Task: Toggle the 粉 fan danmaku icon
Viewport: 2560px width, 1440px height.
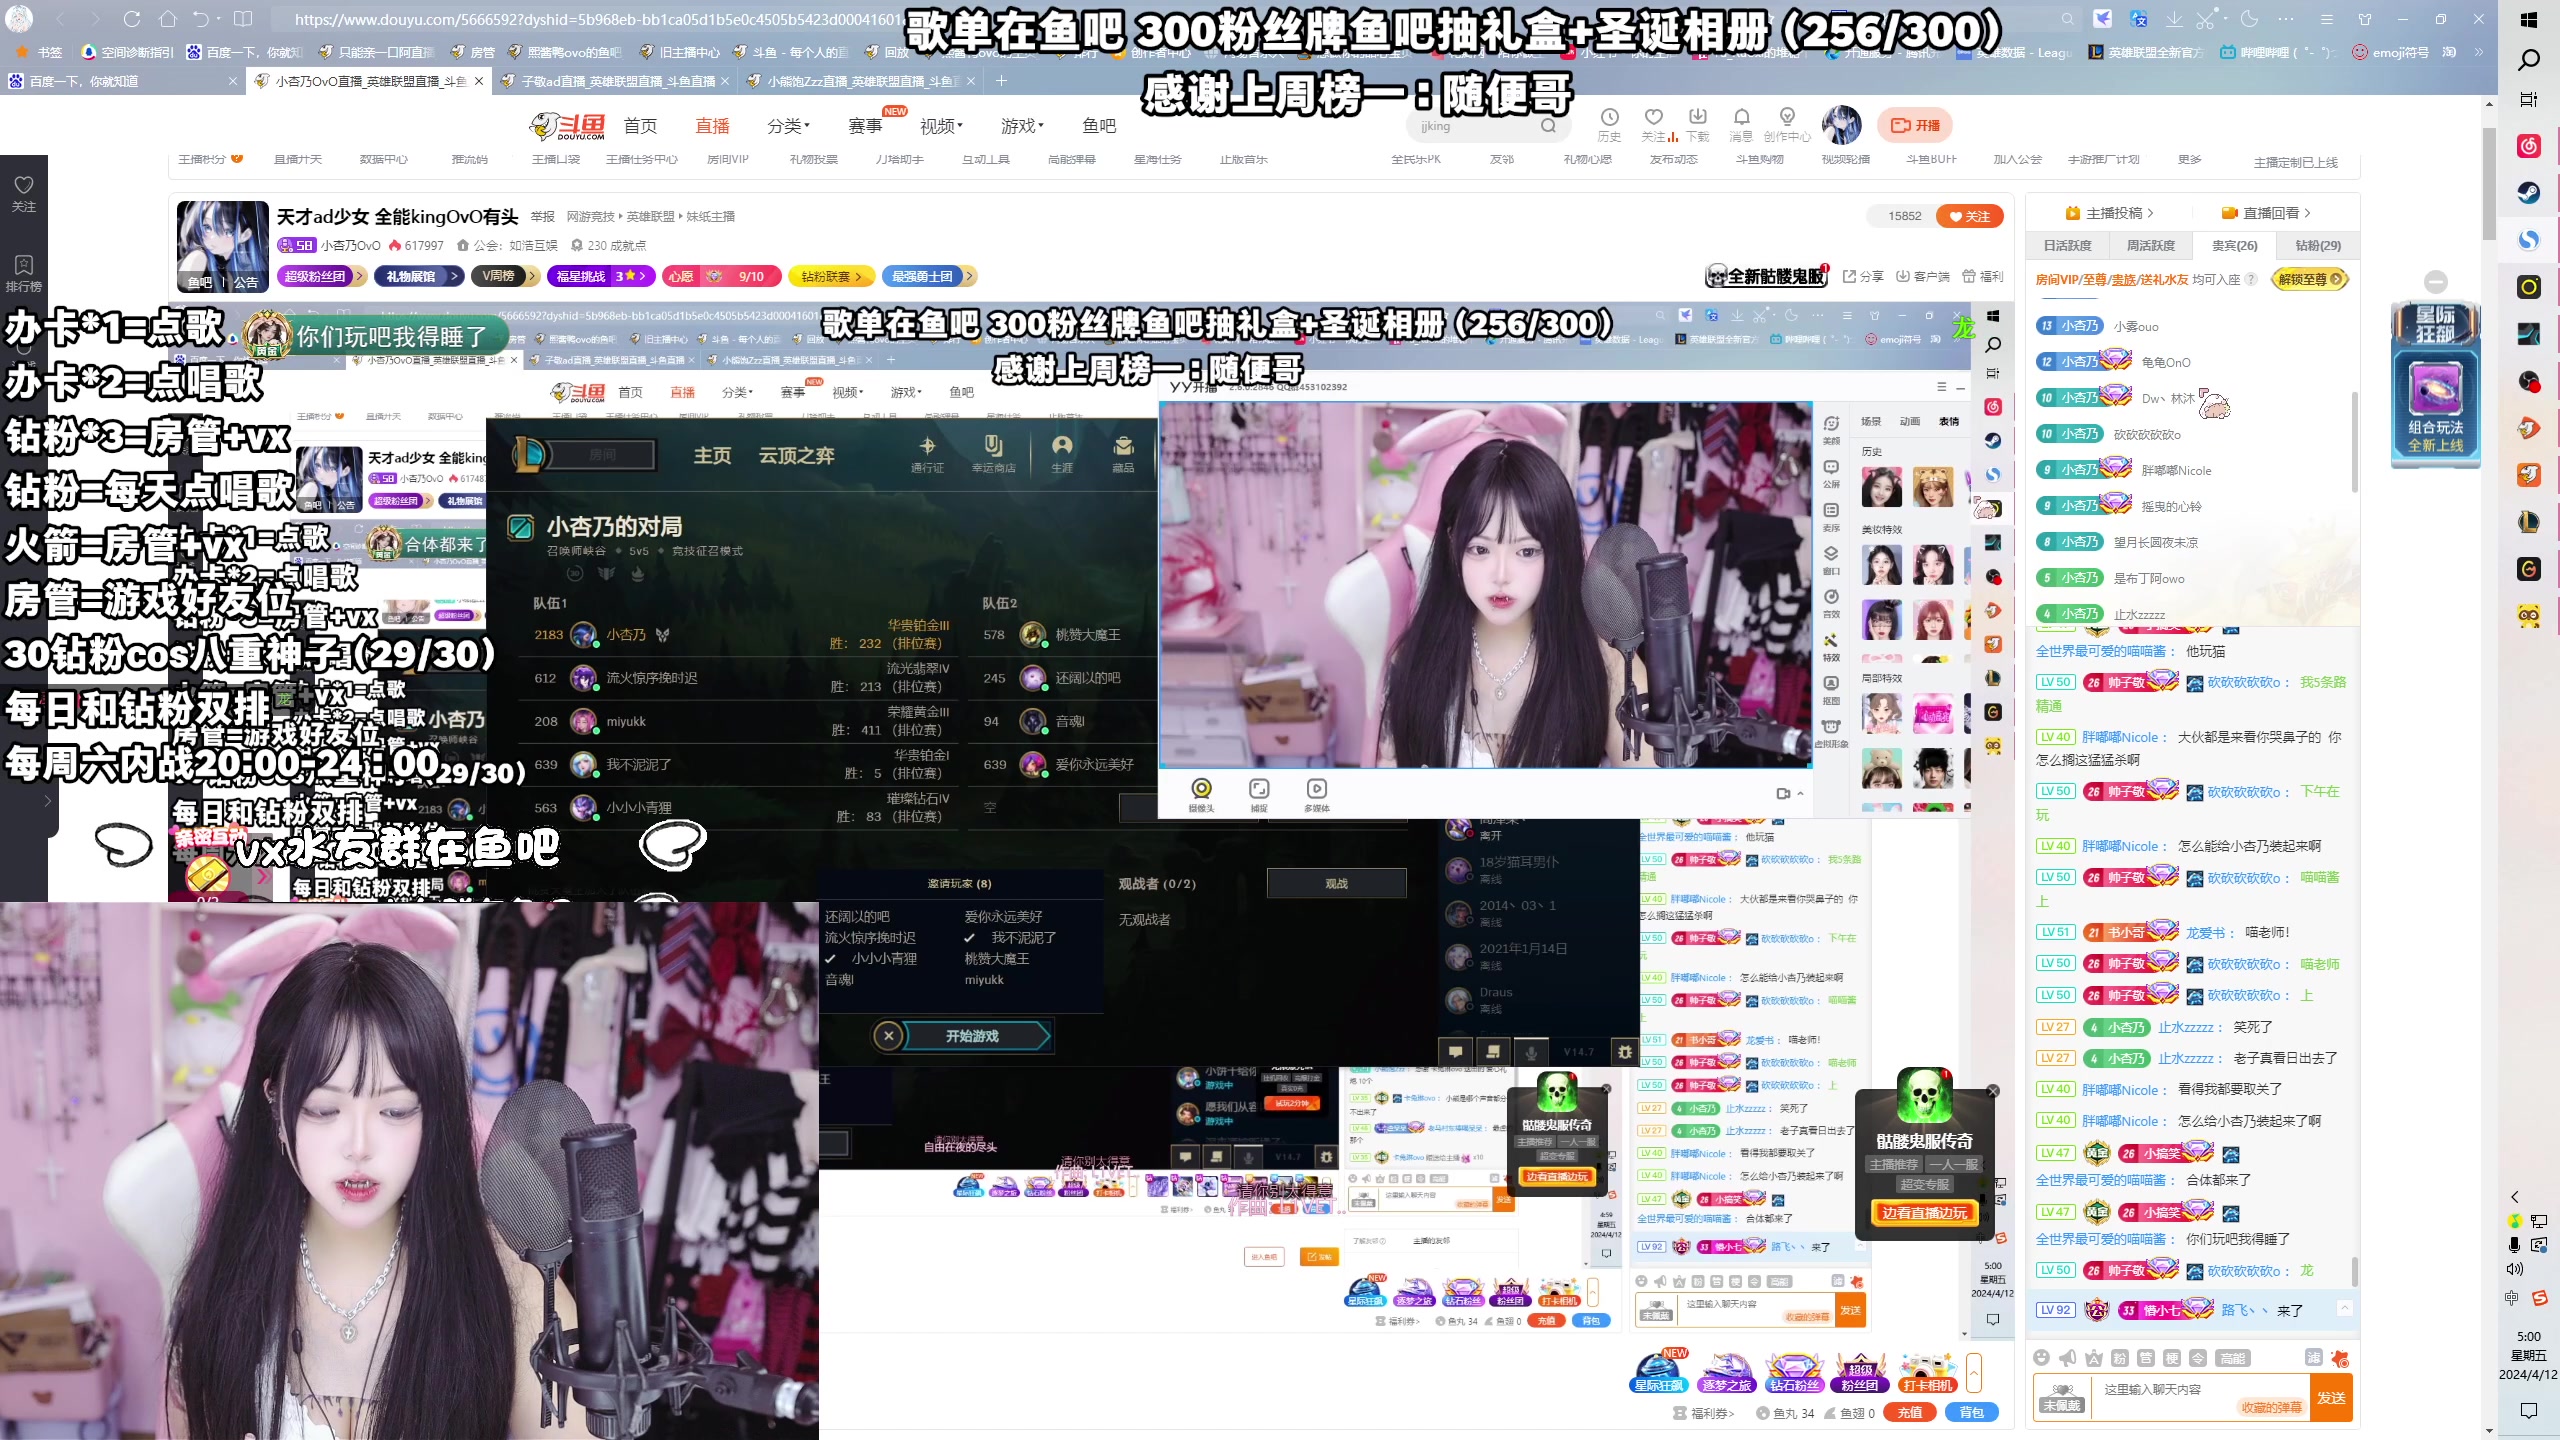Action: pyautogui.click(x=2120, y=1358)
